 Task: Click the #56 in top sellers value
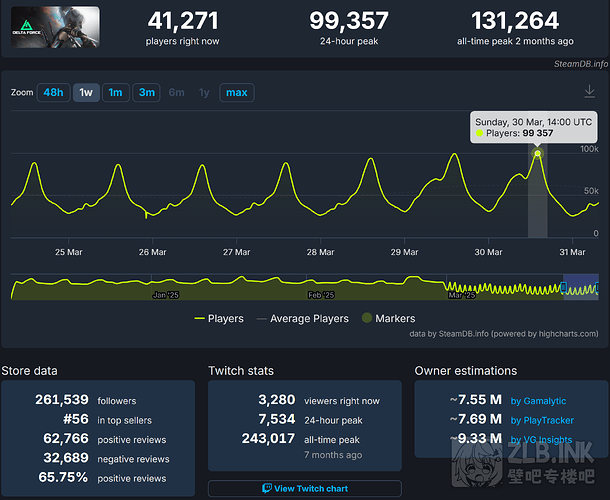coord(76,419)
